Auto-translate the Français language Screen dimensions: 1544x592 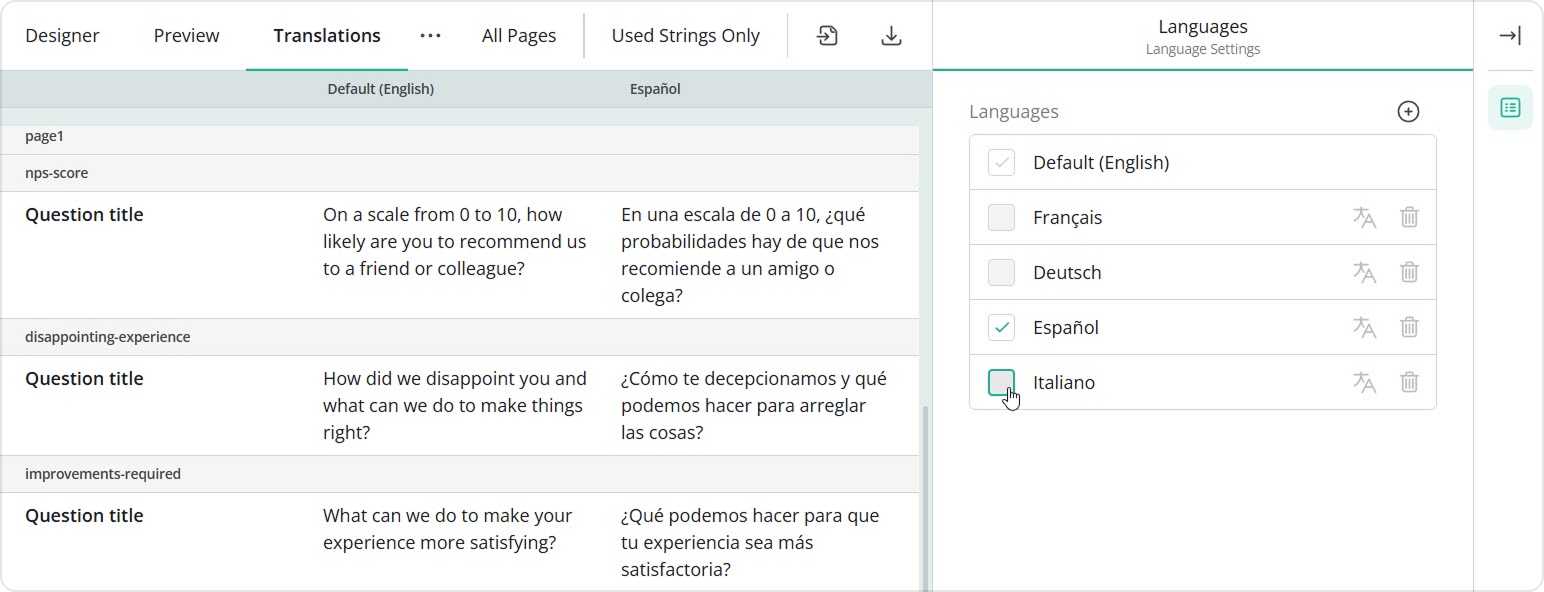[1365, 217]
